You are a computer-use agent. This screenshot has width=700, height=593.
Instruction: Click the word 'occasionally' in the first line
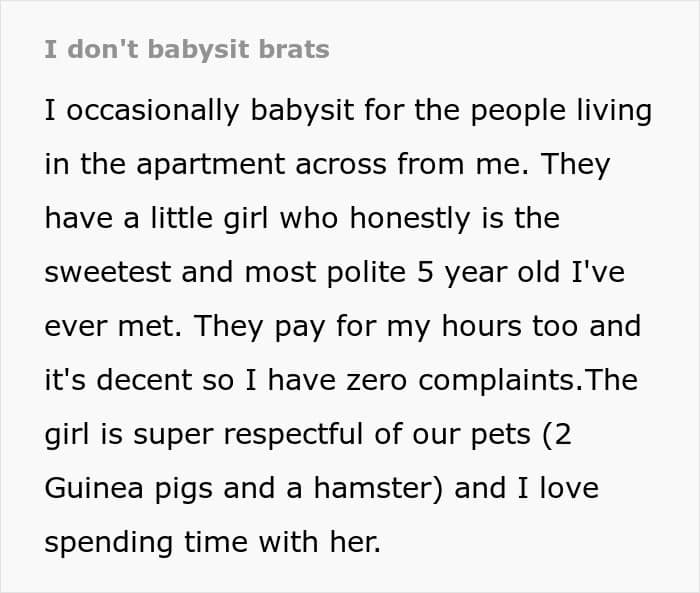pos(153,111)
